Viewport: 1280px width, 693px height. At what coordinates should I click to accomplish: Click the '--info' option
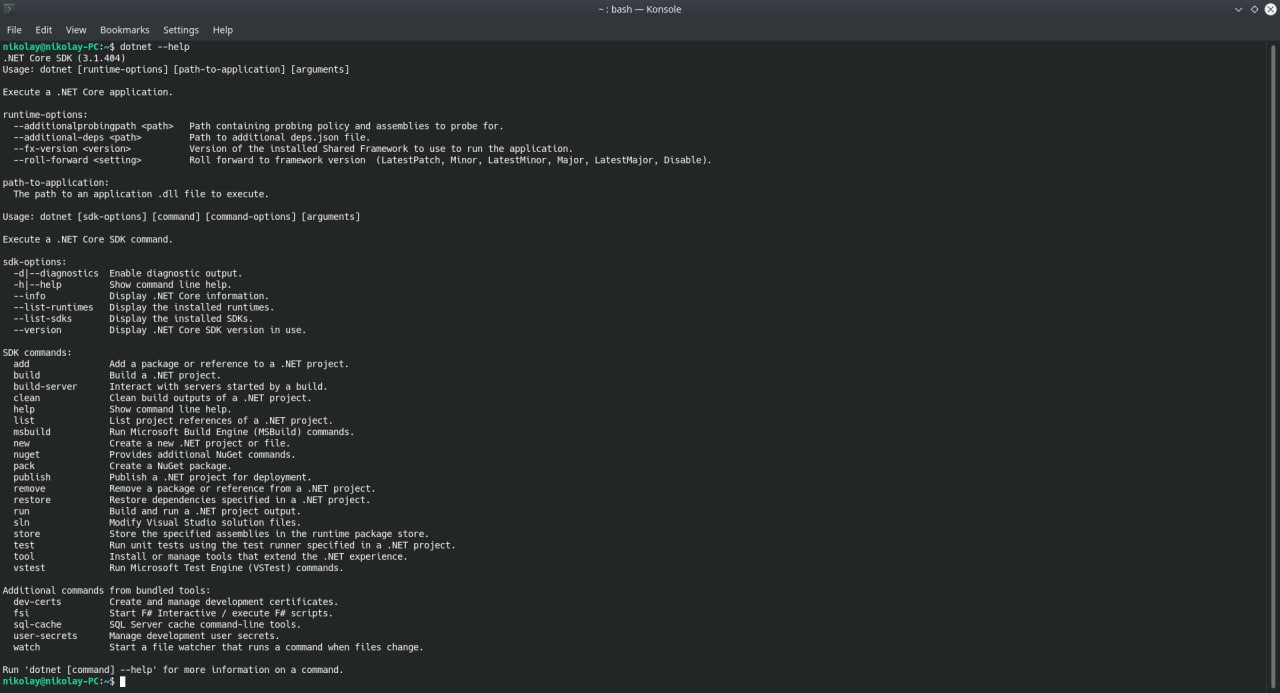29,296
